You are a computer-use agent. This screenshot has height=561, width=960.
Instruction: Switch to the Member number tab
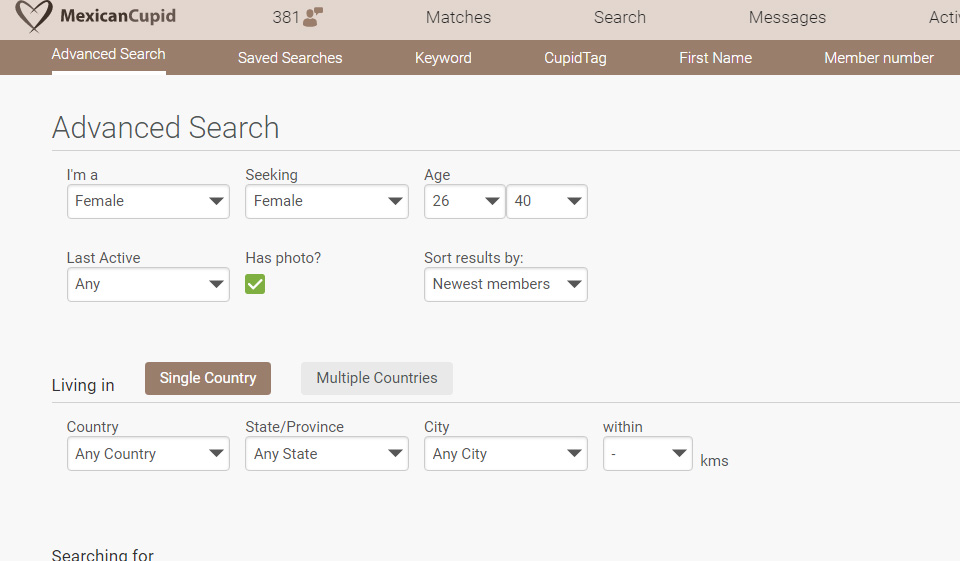[x=878, y=58]
